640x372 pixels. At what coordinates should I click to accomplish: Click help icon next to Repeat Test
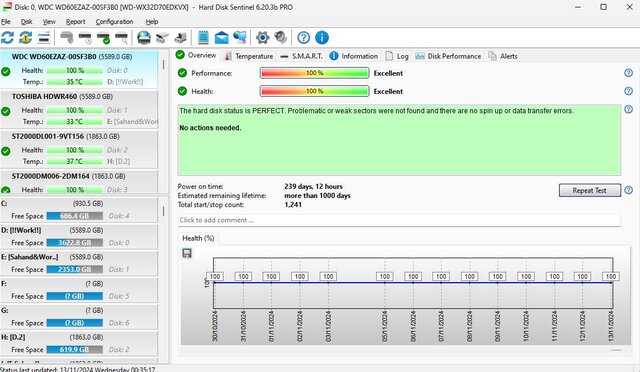coord(629,190)
